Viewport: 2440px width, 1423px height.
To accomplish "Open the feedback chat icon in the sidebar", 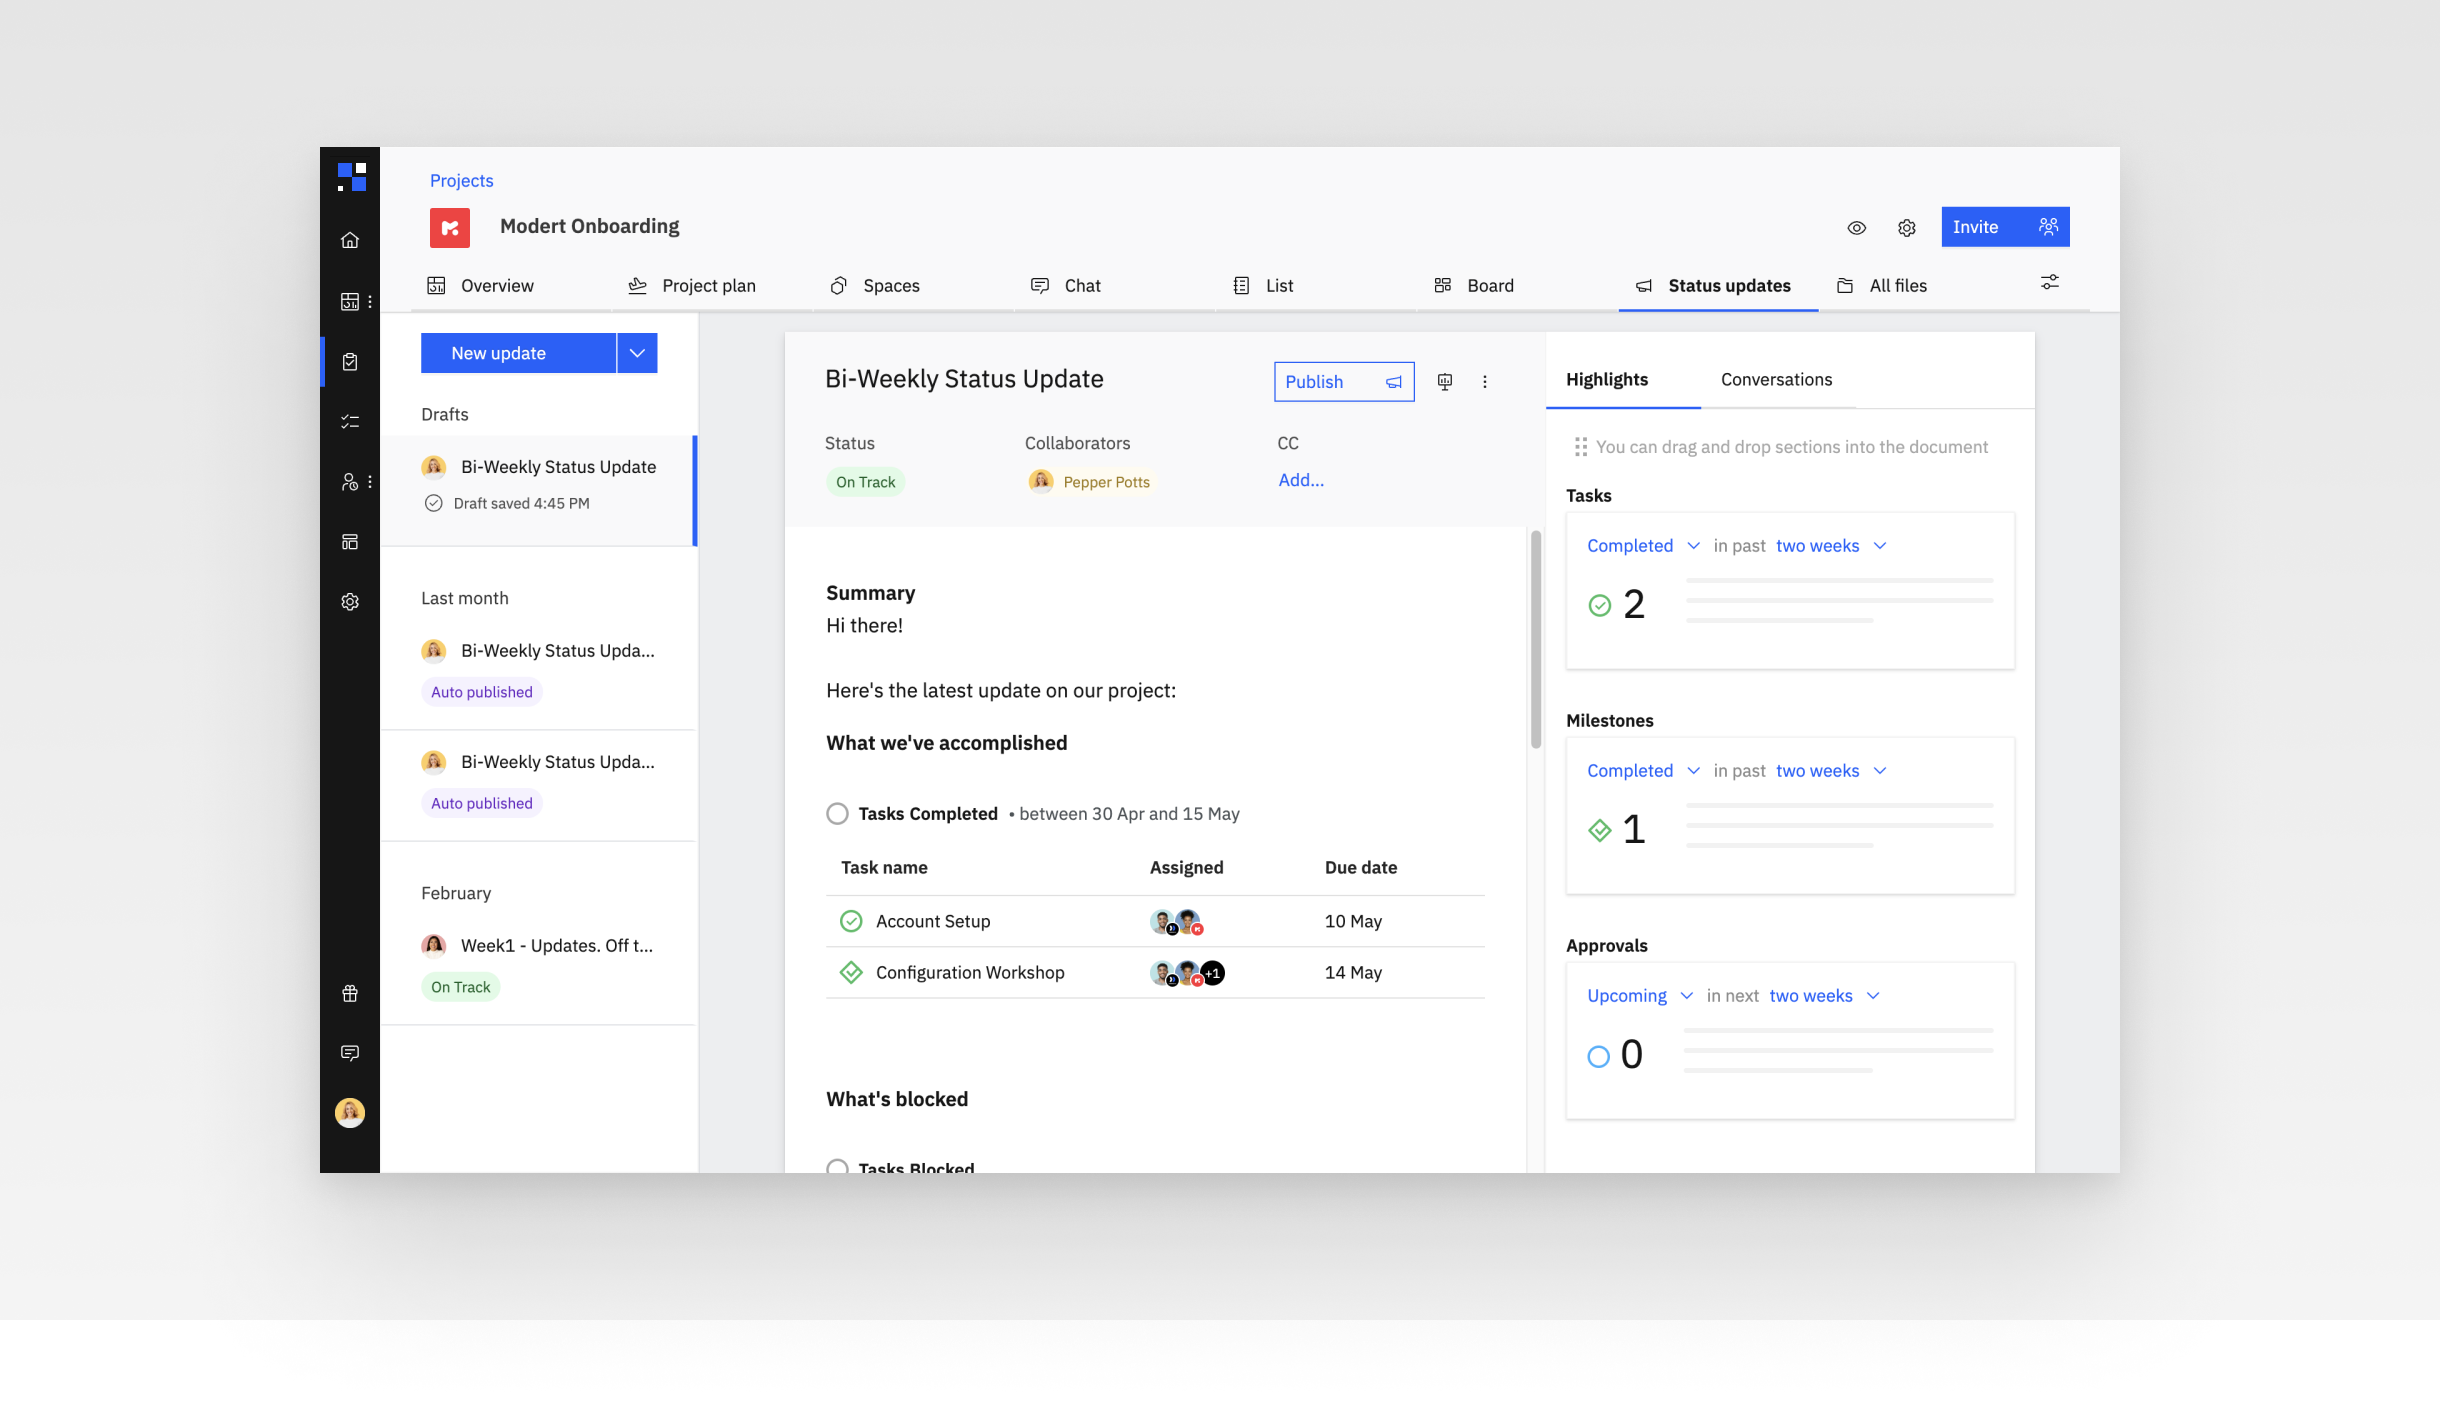I will click(350, 1053).
